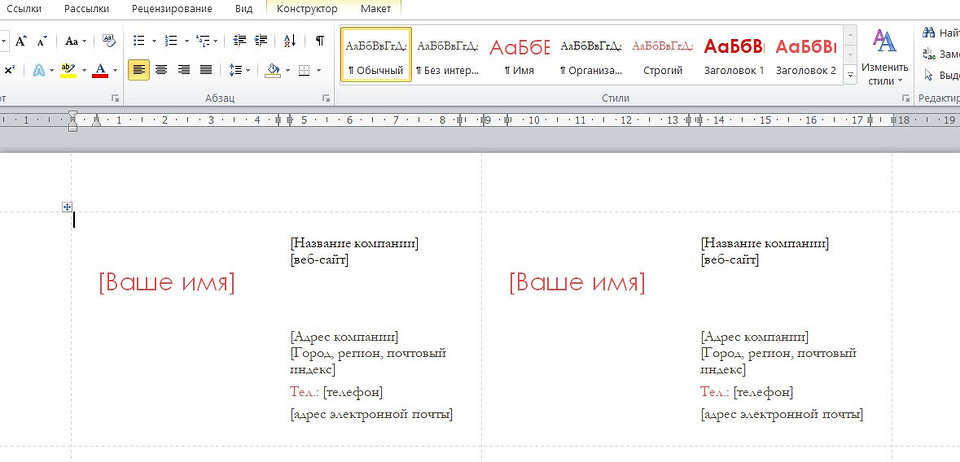Click the sort text icon

(x=290, y=41)
